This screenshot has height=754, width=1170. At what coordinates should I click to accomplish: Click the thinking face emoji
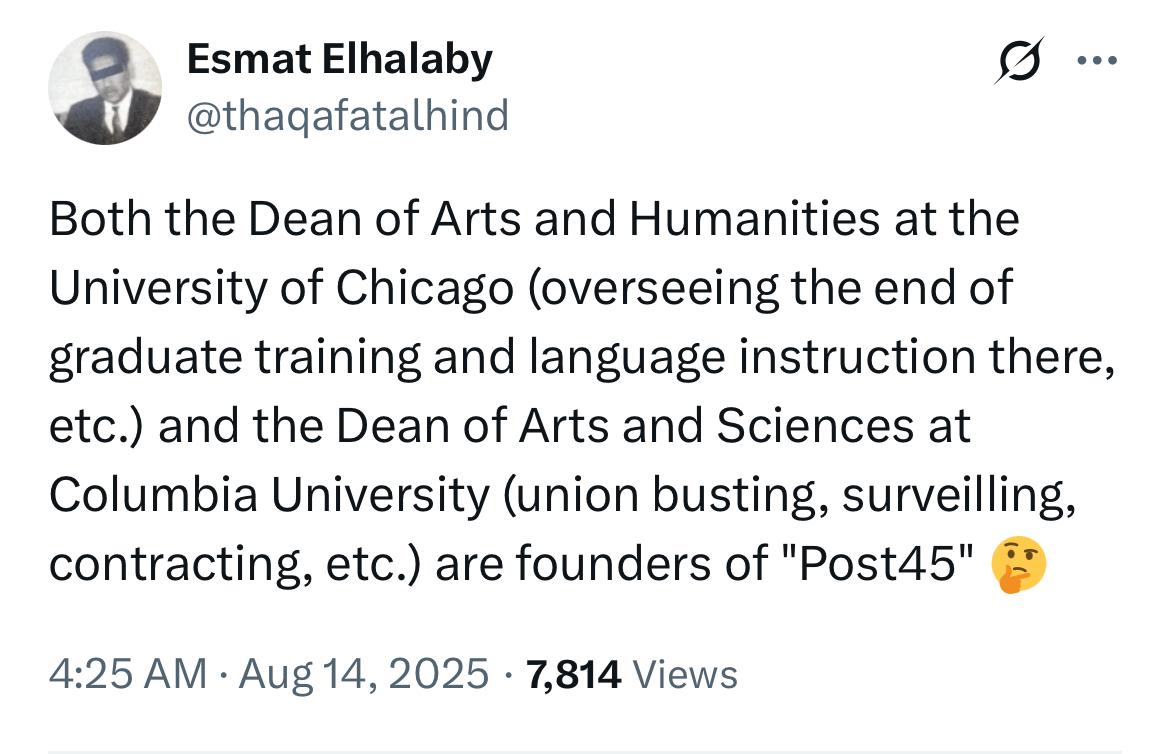click(x=1019, y=566)
